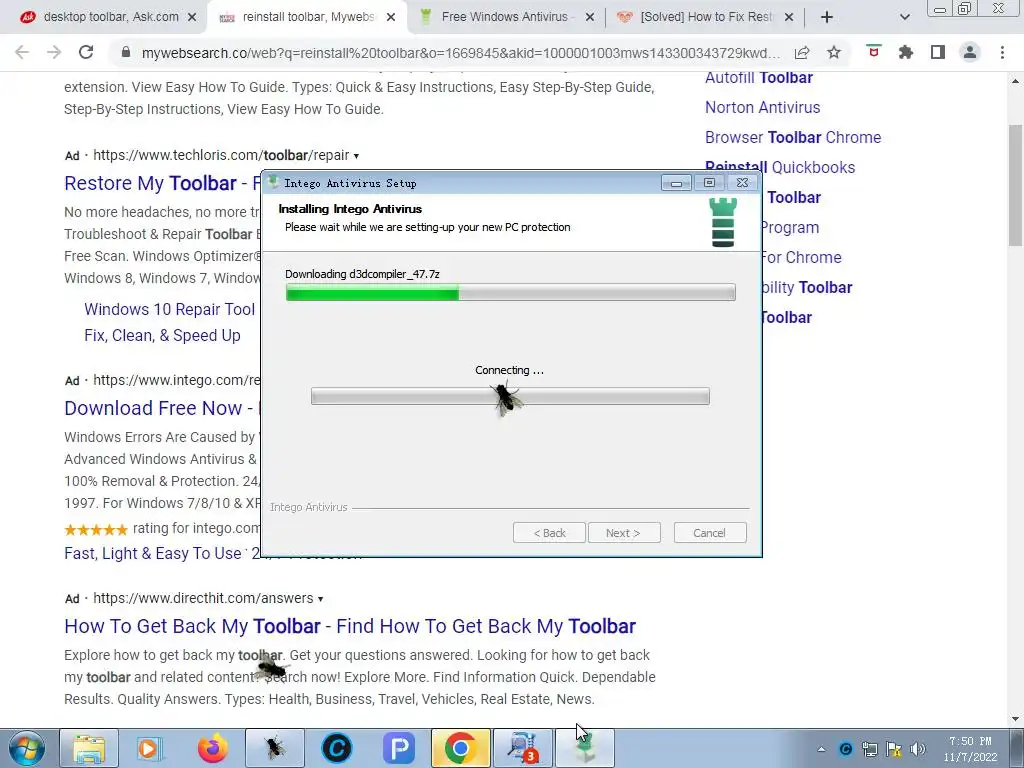This screenshot has width=1024, height=768.
Task: Open the Extensions puzzle piece menu
Action: [x=906, y=52]
